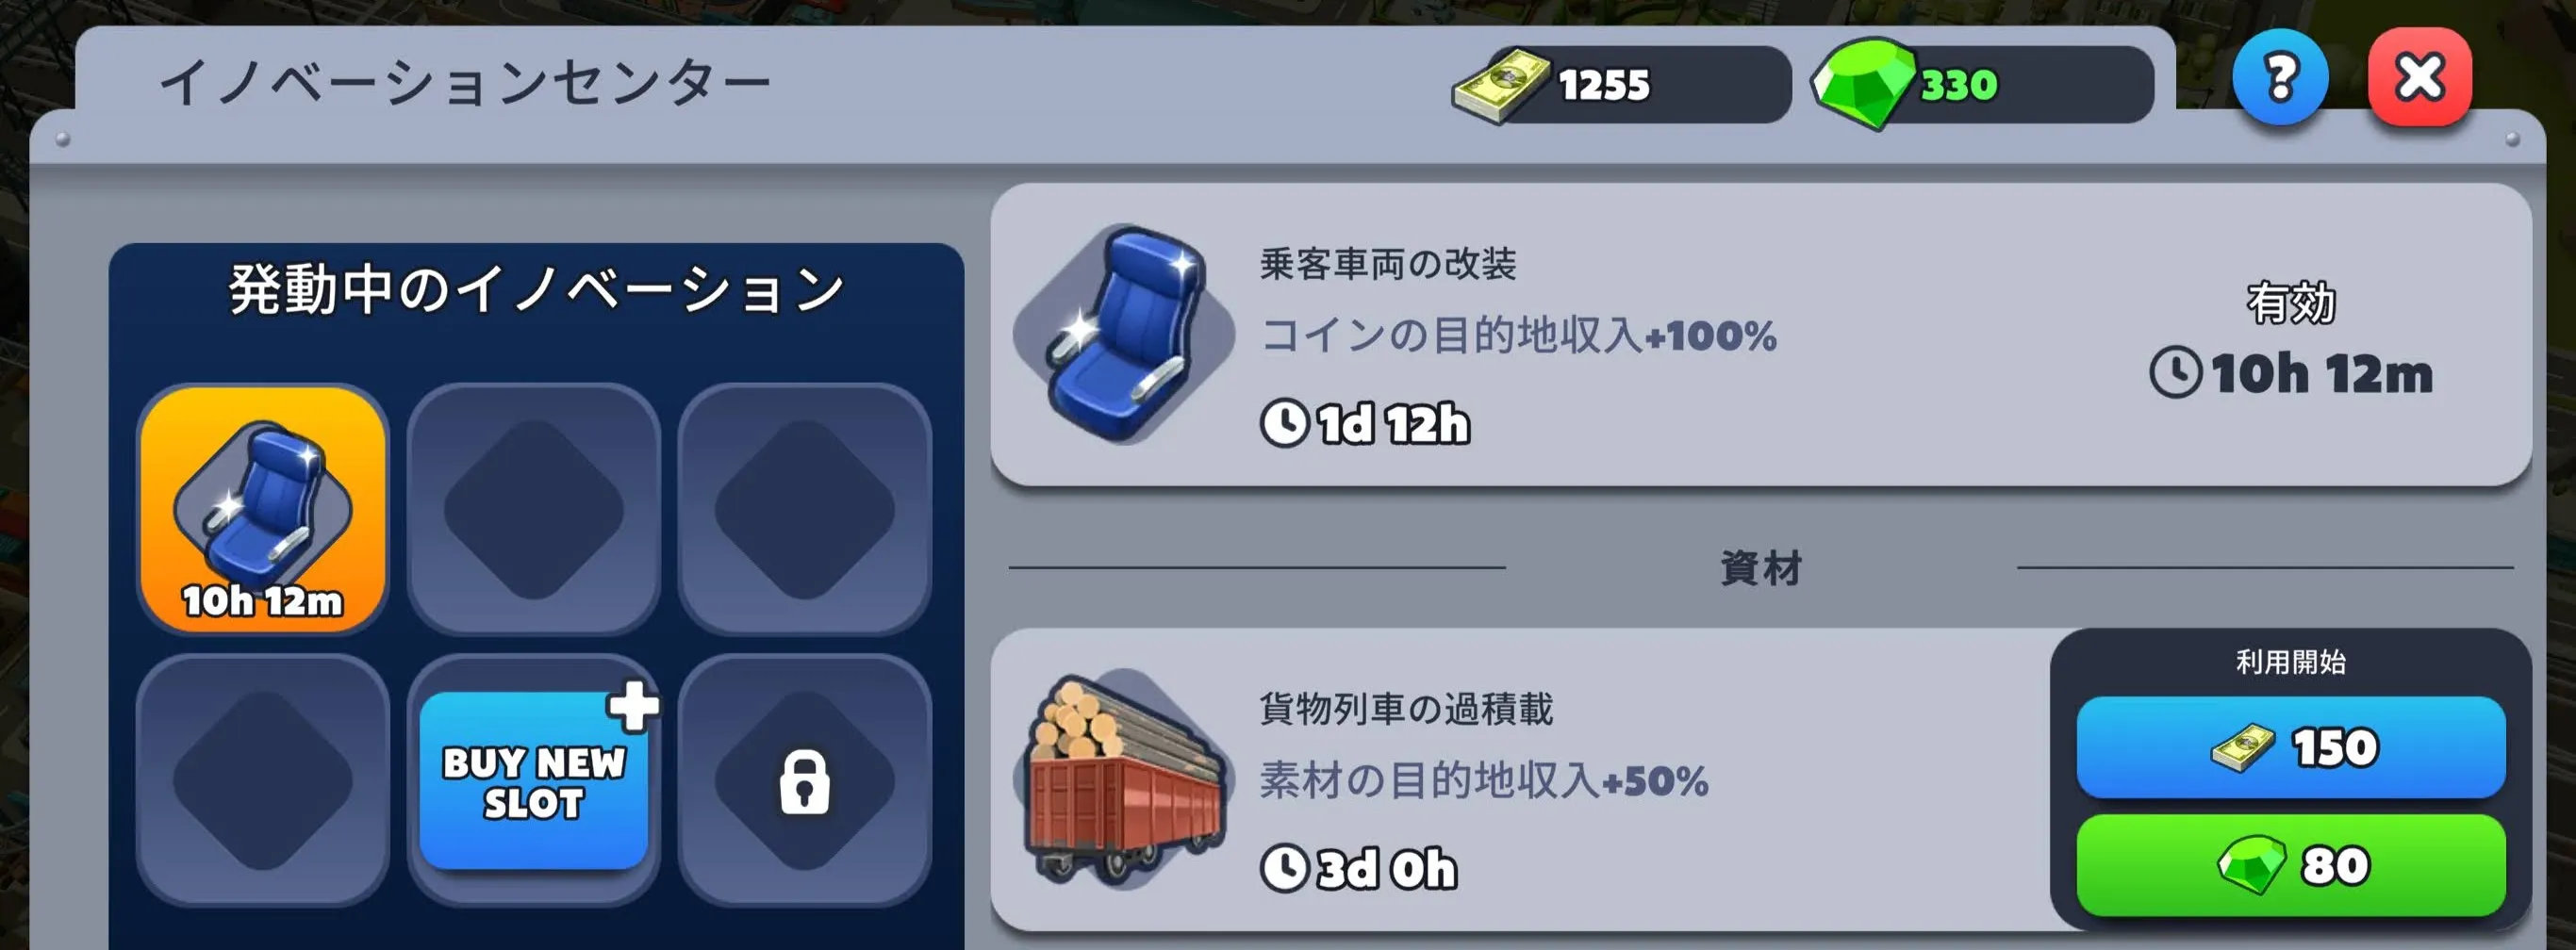Click the 3d 0h duration clock icon
2576x950 pixels.
click(x=1284, y=868)
